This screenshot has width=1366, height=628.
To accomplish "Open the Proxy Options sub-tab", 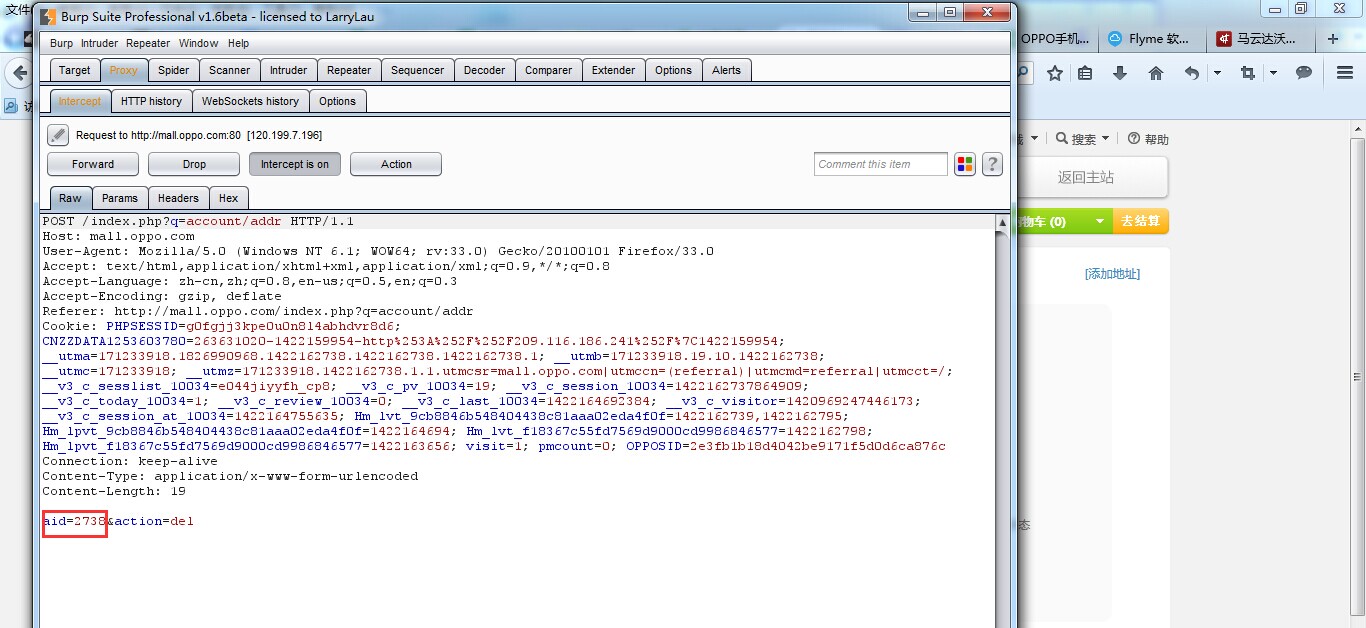I will tap(337, 101).
